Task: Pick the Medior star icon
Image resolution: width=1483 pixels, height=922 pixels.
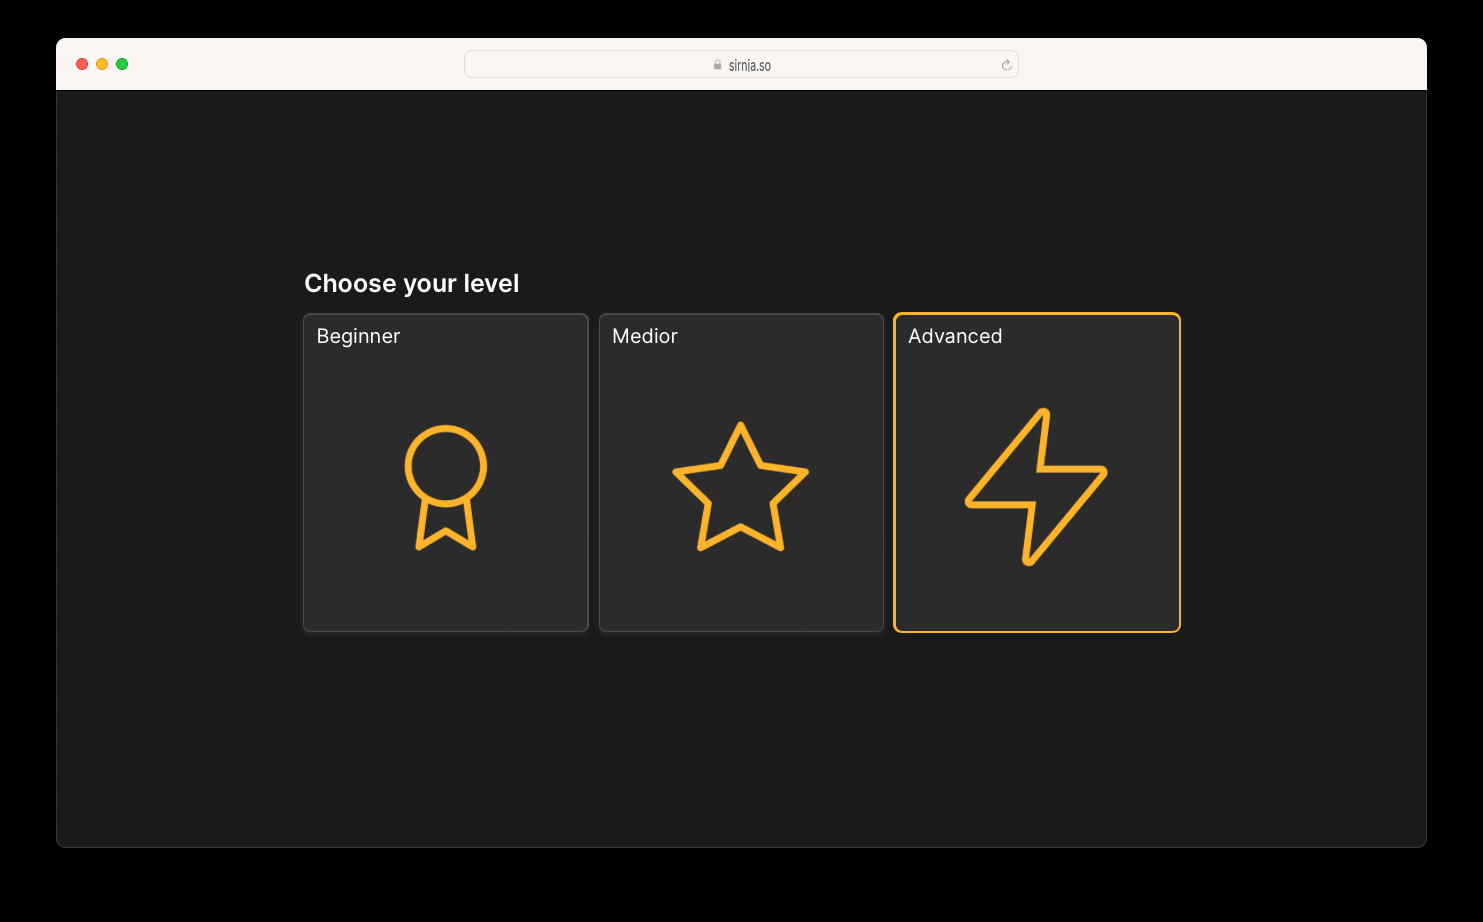Action: point(741,487)
